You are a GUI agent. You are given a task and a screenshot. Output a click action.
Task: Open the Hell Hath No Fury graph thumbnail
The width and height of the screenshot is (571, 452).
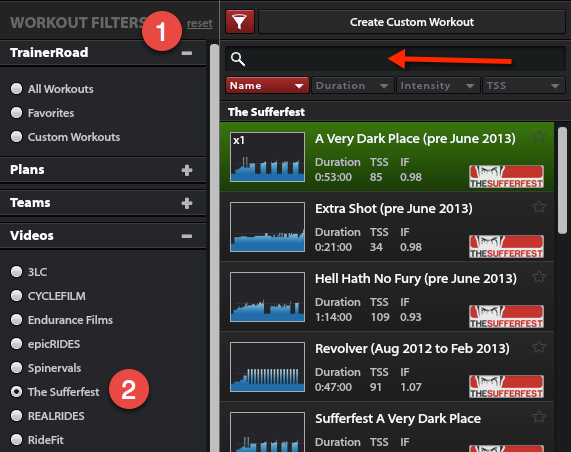coord(268,297)
